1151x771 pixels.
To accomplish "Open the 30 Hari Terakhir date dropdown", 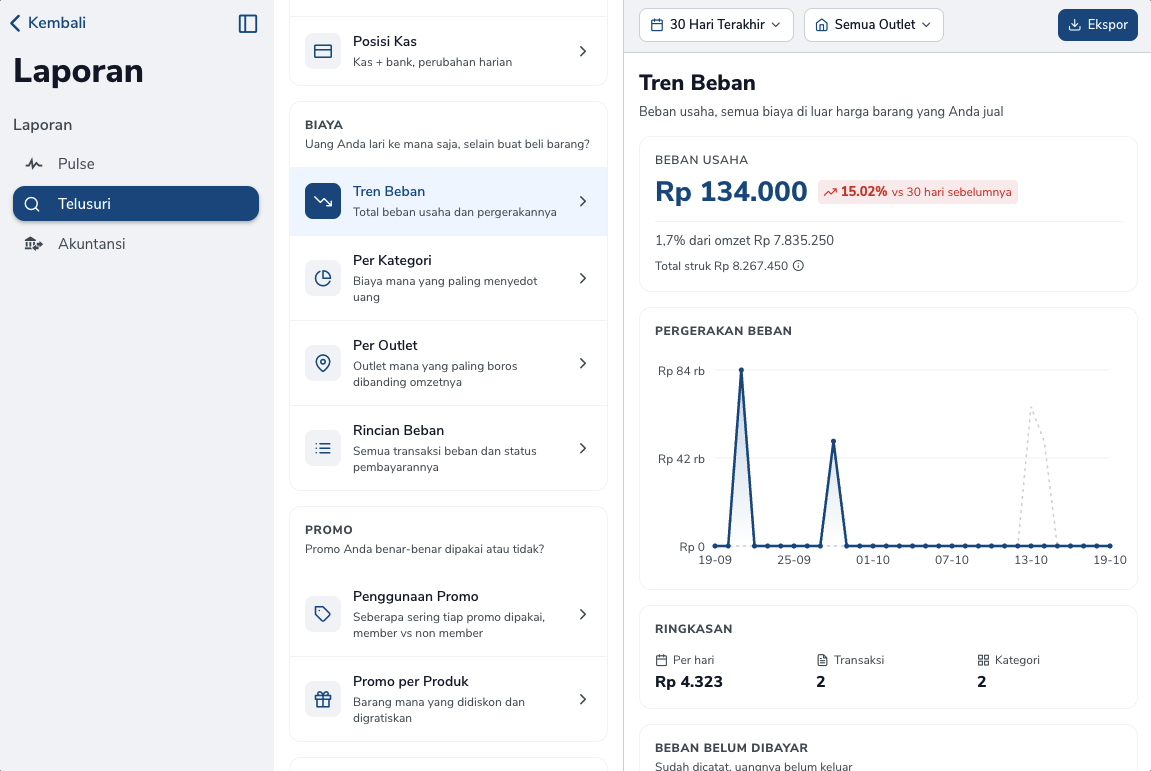I will pos(716,25).
